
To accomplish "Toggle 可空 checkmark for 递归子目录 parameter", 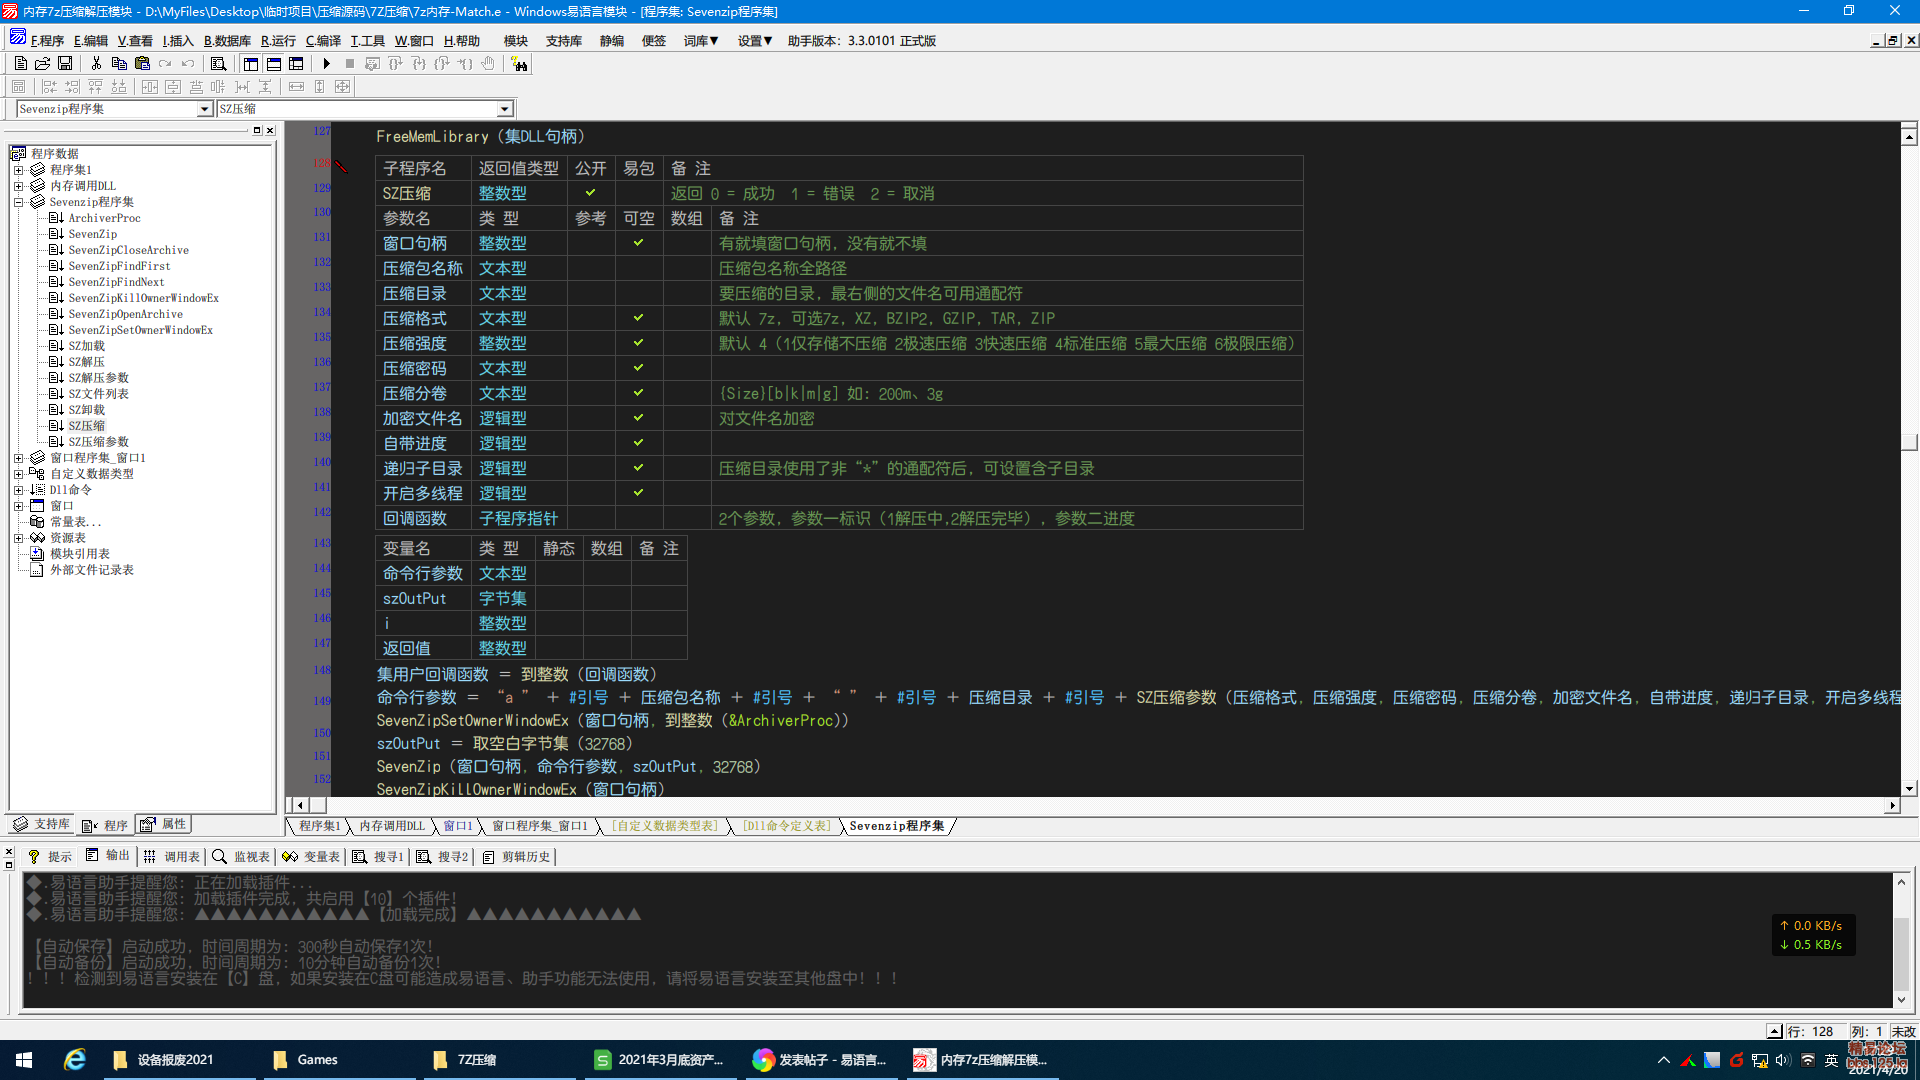I will (x=638, y=468).
